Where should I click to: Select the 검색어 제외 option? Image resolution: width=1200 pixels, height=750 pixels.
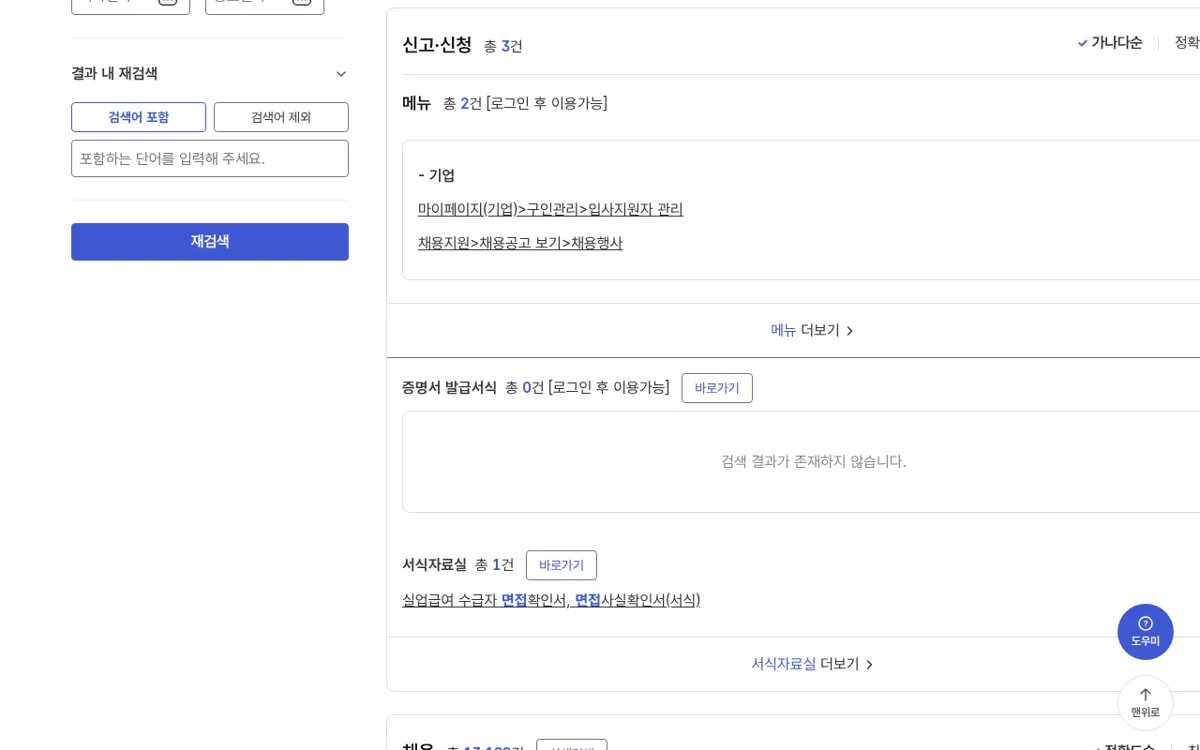pos(281,117)
